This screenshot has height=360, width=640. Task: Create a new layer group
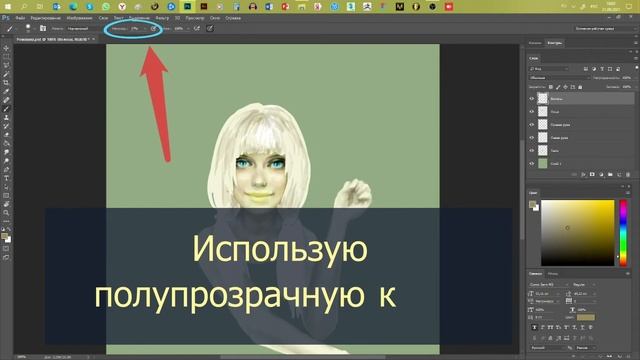coord(610,174)
